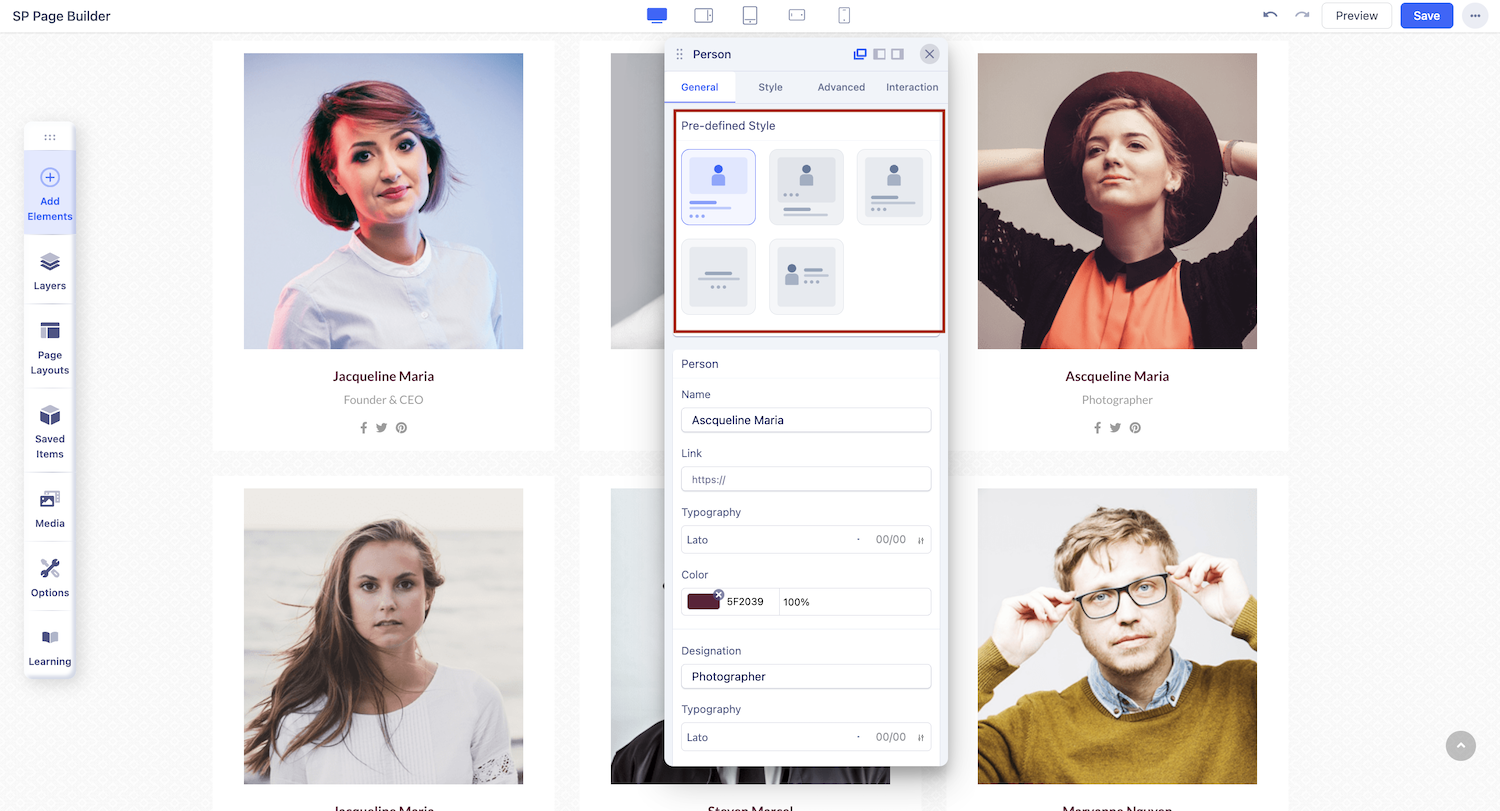Click Pinterest icon under Ascqueline Maria Photographer
Image resolution: width=1500 pixels, height=811 pixels.
[x=1135, y=428]
